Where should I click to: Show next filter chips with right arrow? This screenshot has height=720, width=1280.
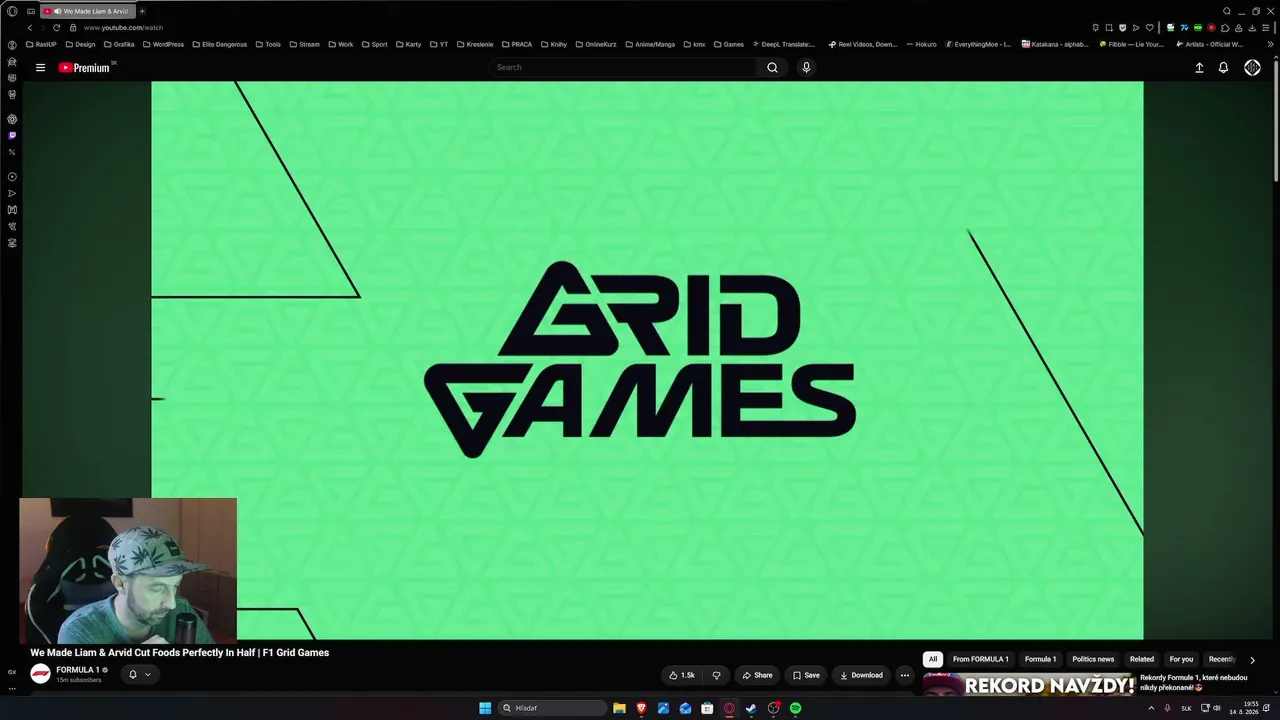tap(1252, 660)
